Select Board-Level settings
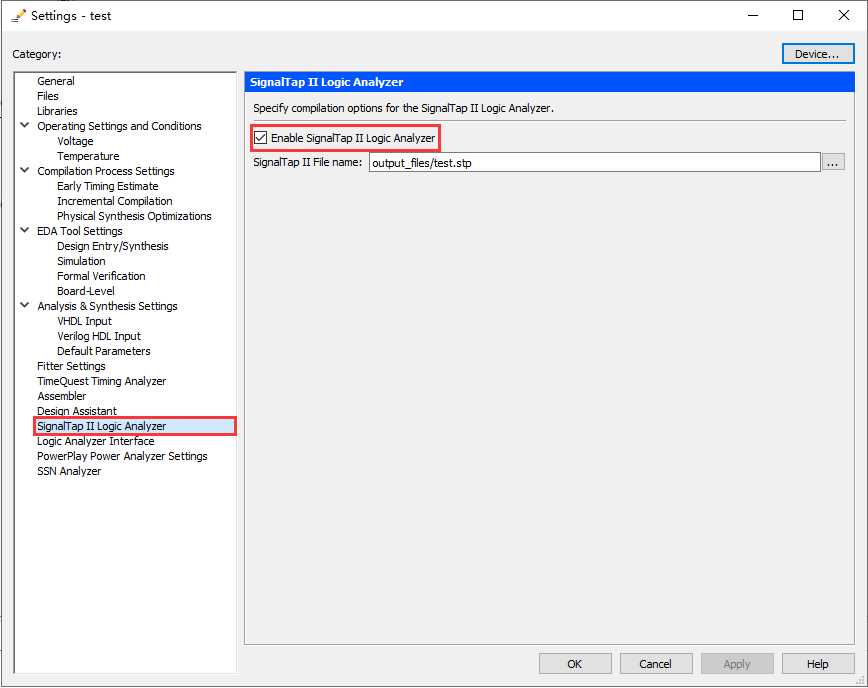The height and width of the screenshot is (688, 868). 86,291
